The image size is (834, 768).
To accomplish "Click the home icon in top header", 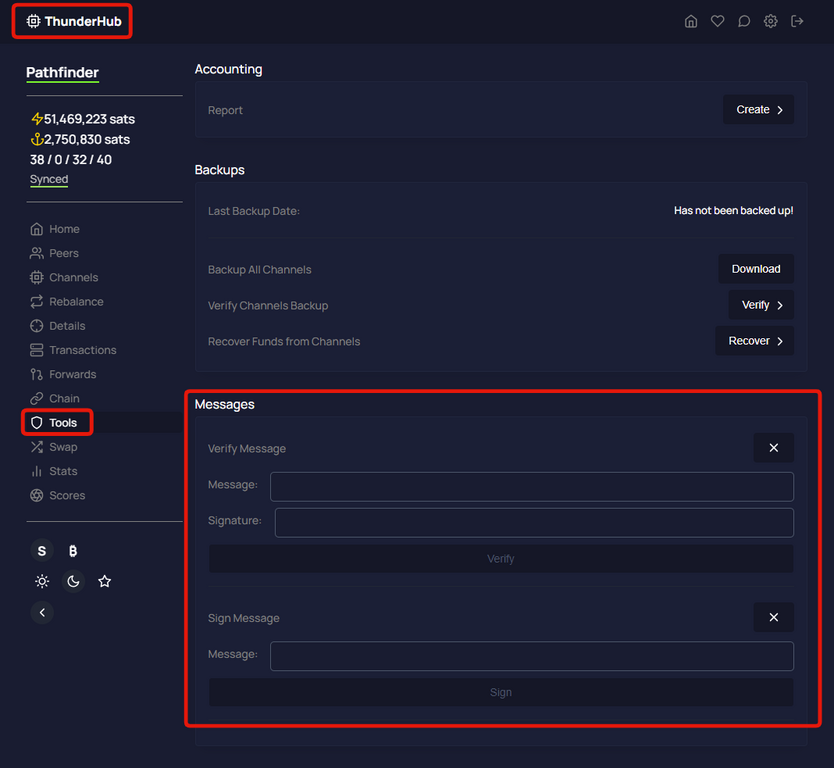I will pyautogui.click(x=691, y=21).
